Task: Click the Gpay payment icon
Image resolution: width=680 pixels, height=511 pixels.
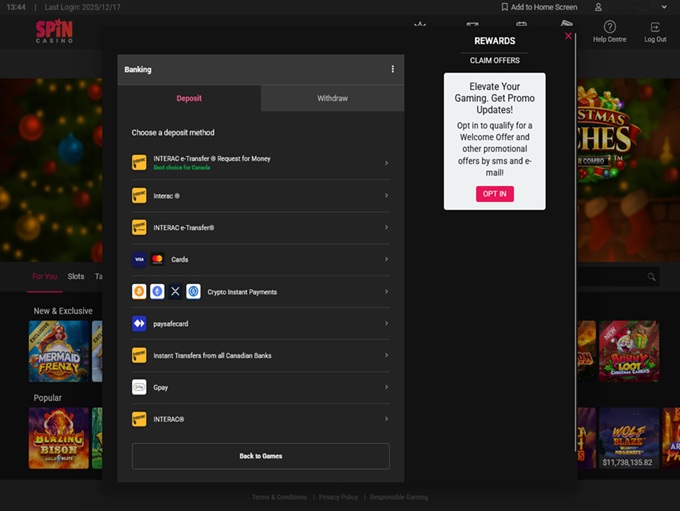Action: [139, 387]
